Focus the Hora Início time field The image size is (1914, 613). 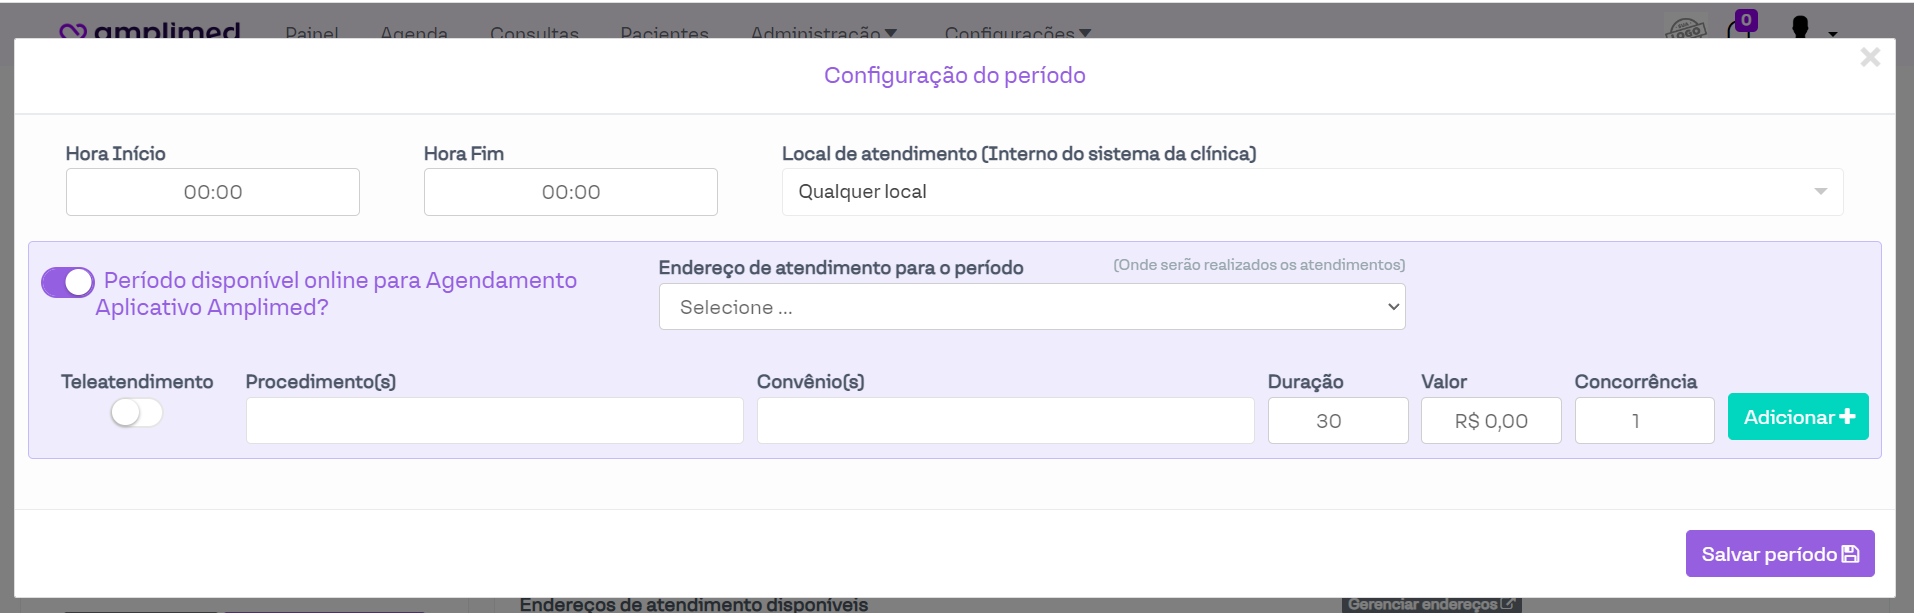(213, 192)
